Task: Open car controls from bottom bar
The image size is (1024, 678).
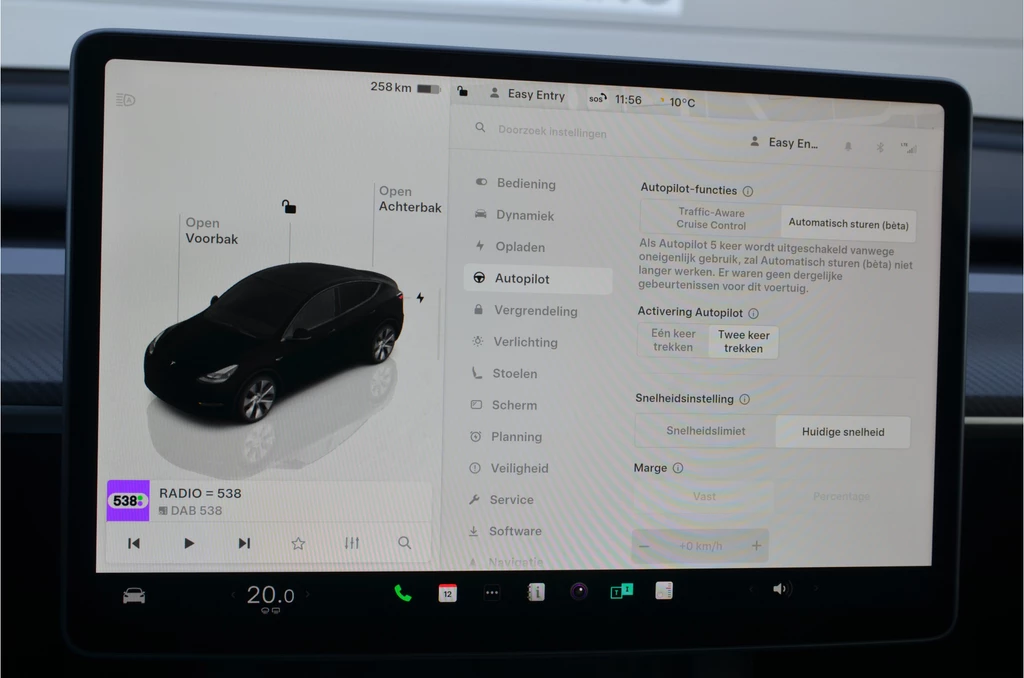Action: (x=134, y=596)
